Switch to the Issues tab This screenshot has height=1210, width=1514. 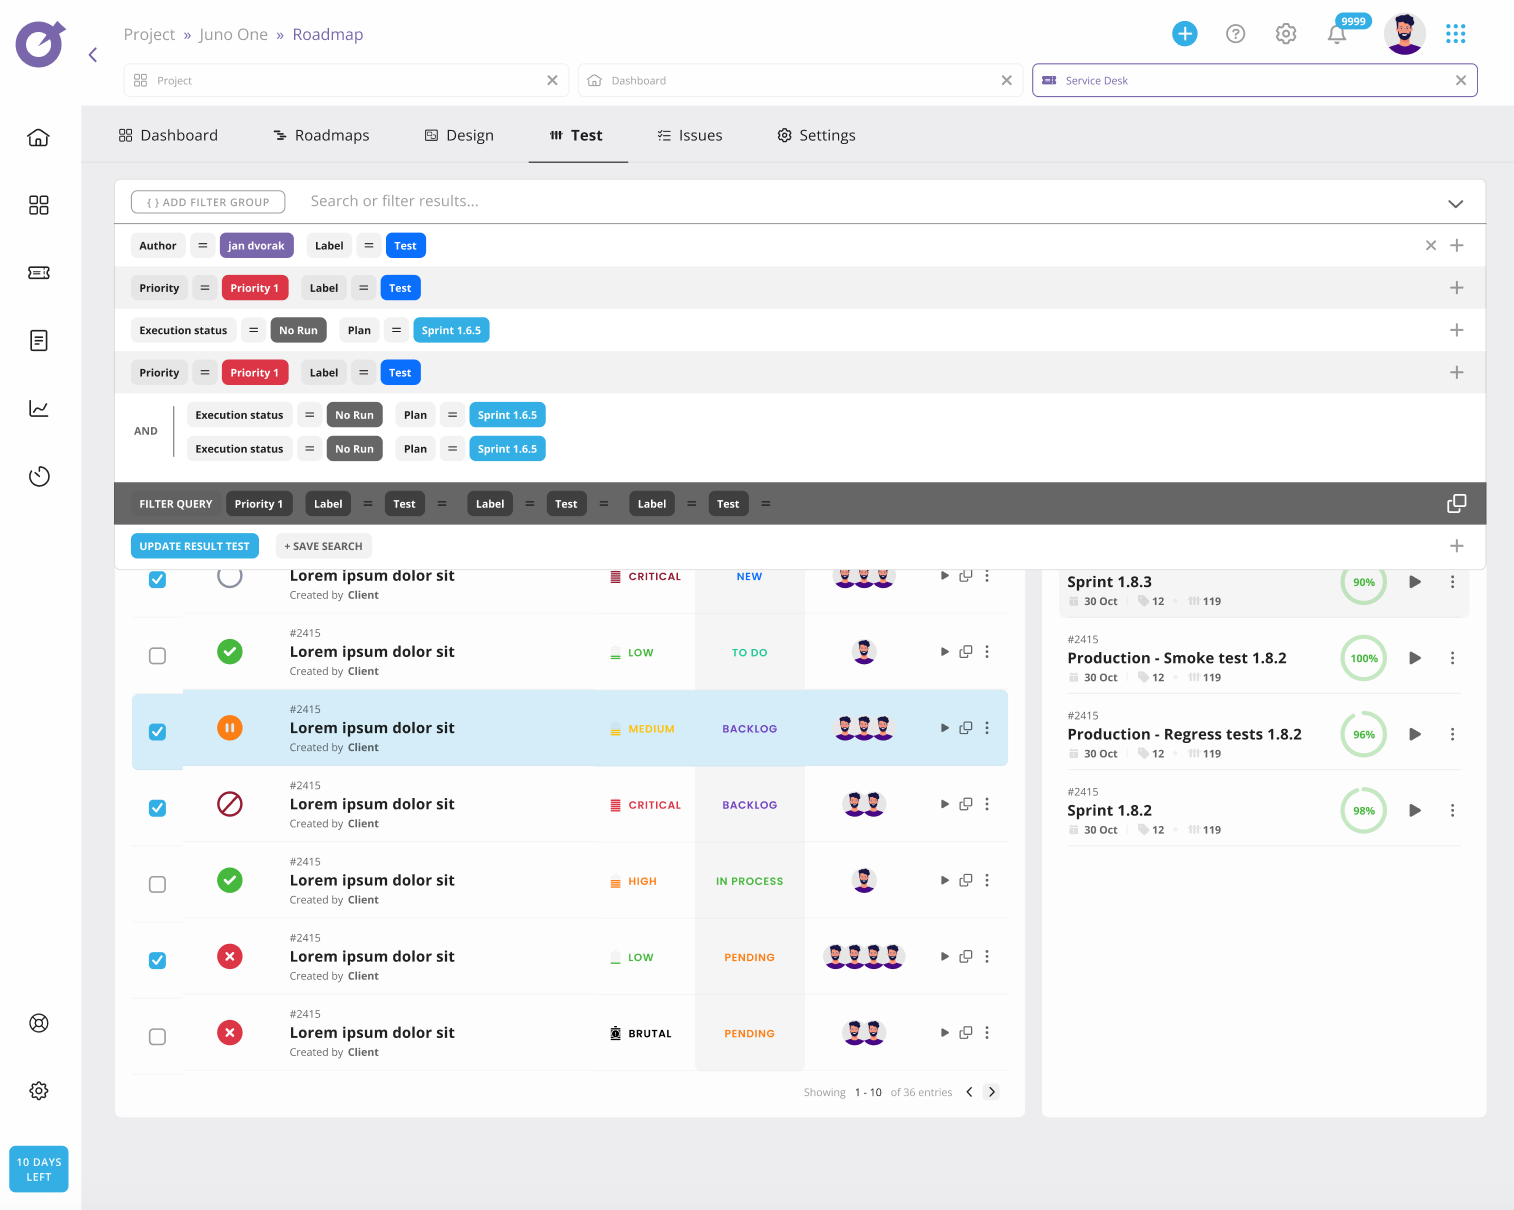[689, 135]
